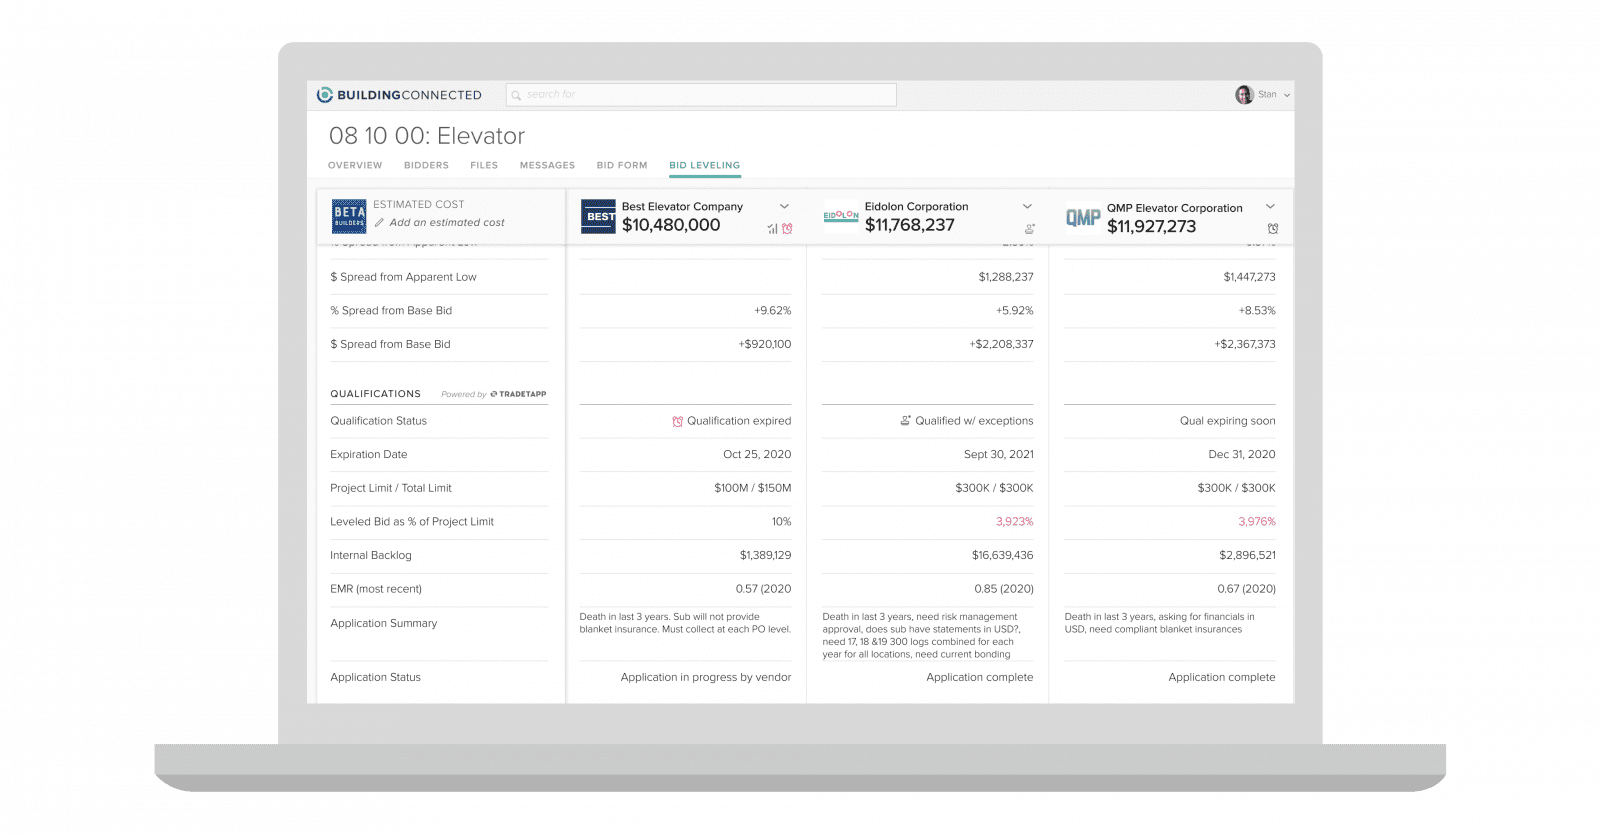Click the red 3,923% value
The image size is (1600, 834).
(x=1014, y=522)
